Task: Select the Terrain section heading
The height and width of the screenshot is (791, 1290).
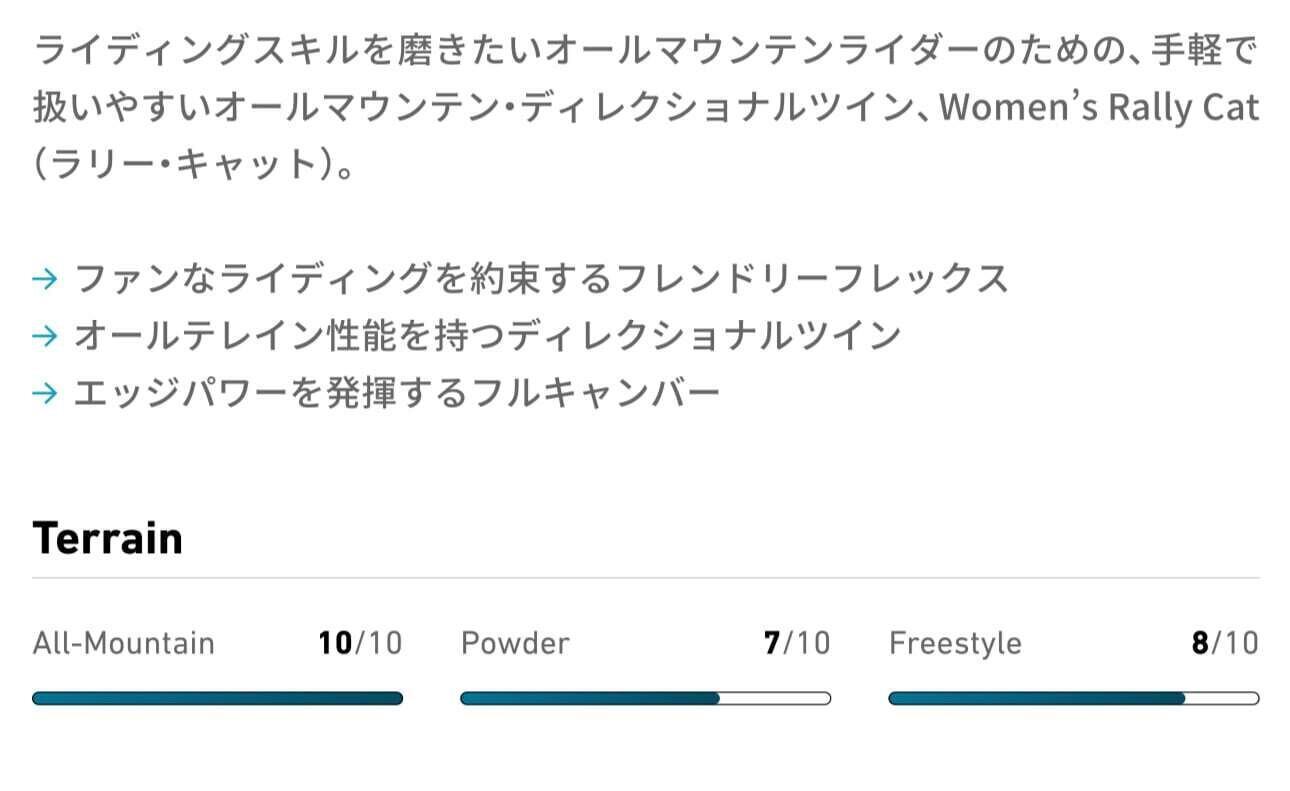Action: [108, 538]
